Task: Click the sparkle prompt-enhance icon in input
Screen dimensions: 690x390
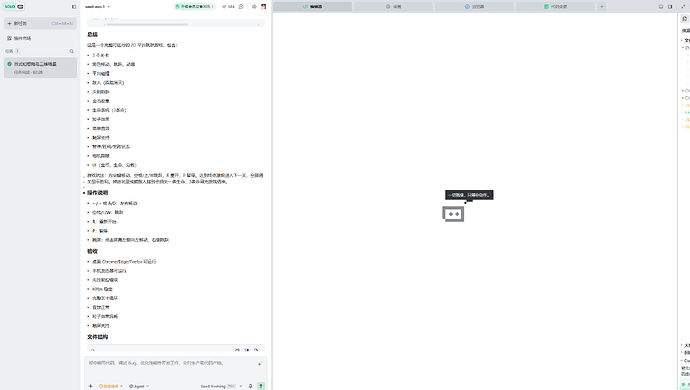Action: coord(260,364)
